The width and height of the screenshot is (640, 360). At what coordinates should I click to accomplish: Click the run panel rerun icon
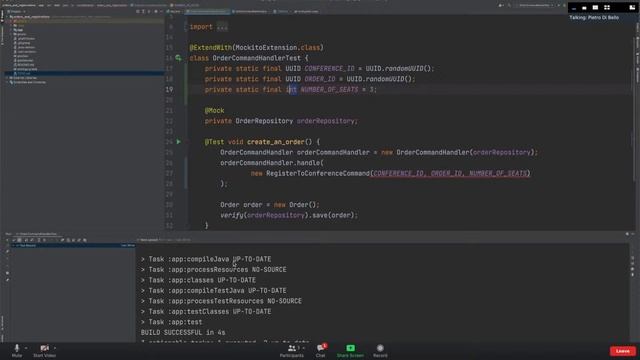(x=8, y=240)
